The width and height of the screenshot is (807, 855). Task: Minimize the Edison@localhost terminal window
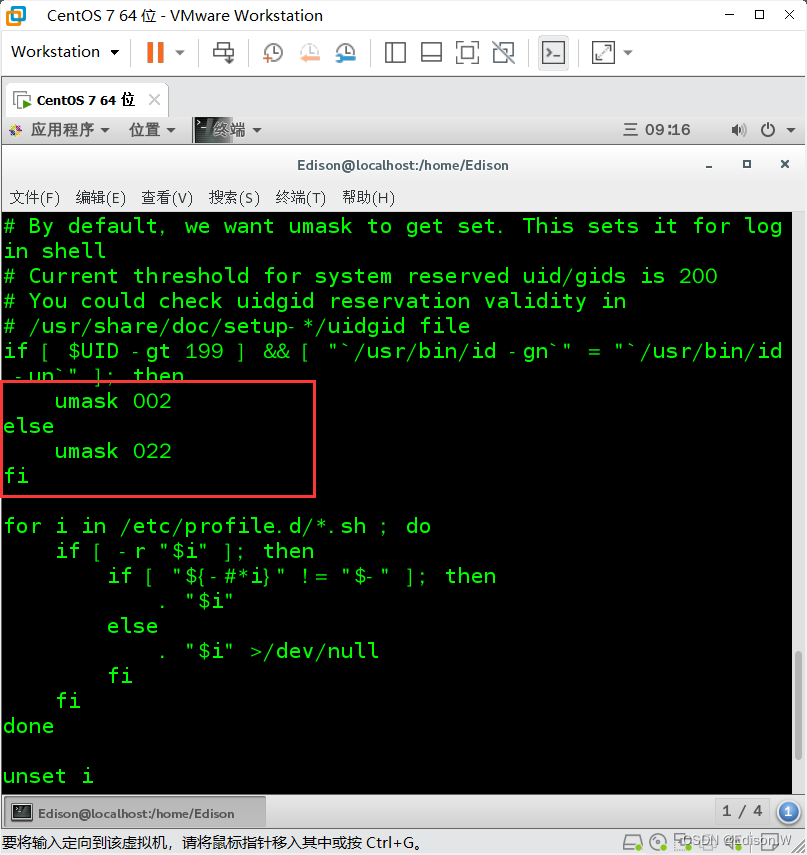click(x=709, y=165)
